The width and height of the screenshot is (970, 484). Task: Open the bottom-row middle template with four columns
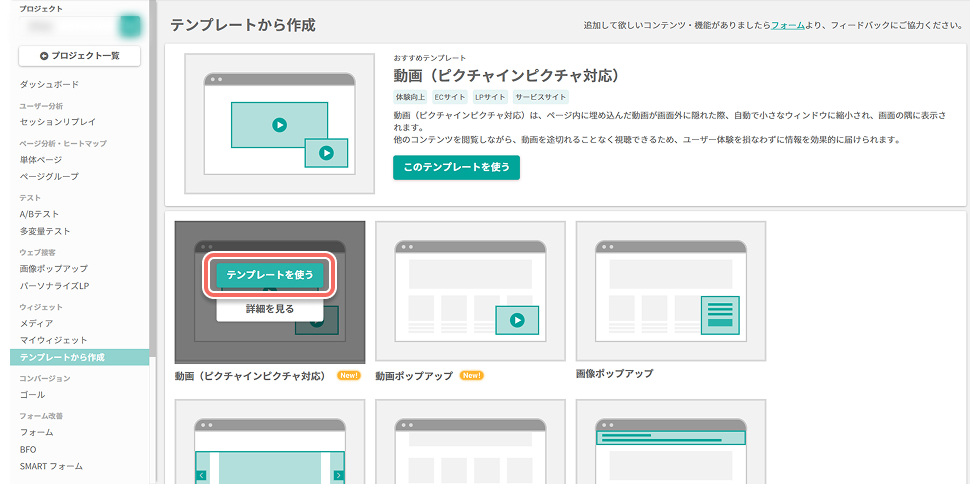470,442
